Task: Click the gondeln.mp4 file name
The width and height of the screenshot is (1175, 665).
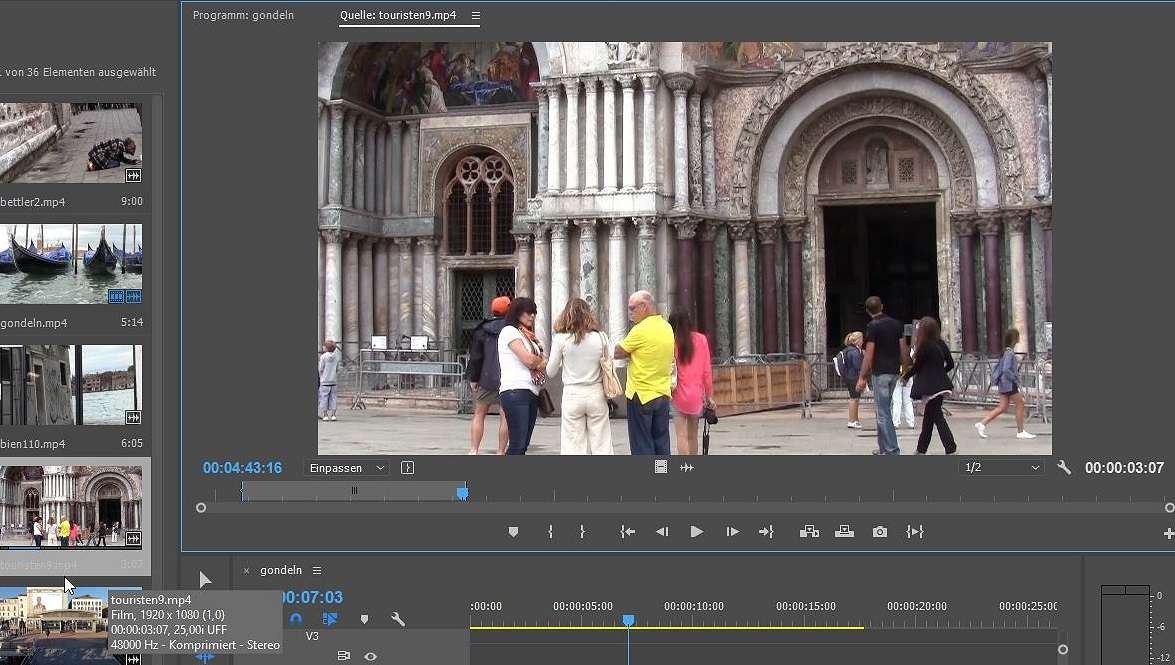Action: click(x=34, y=323)
